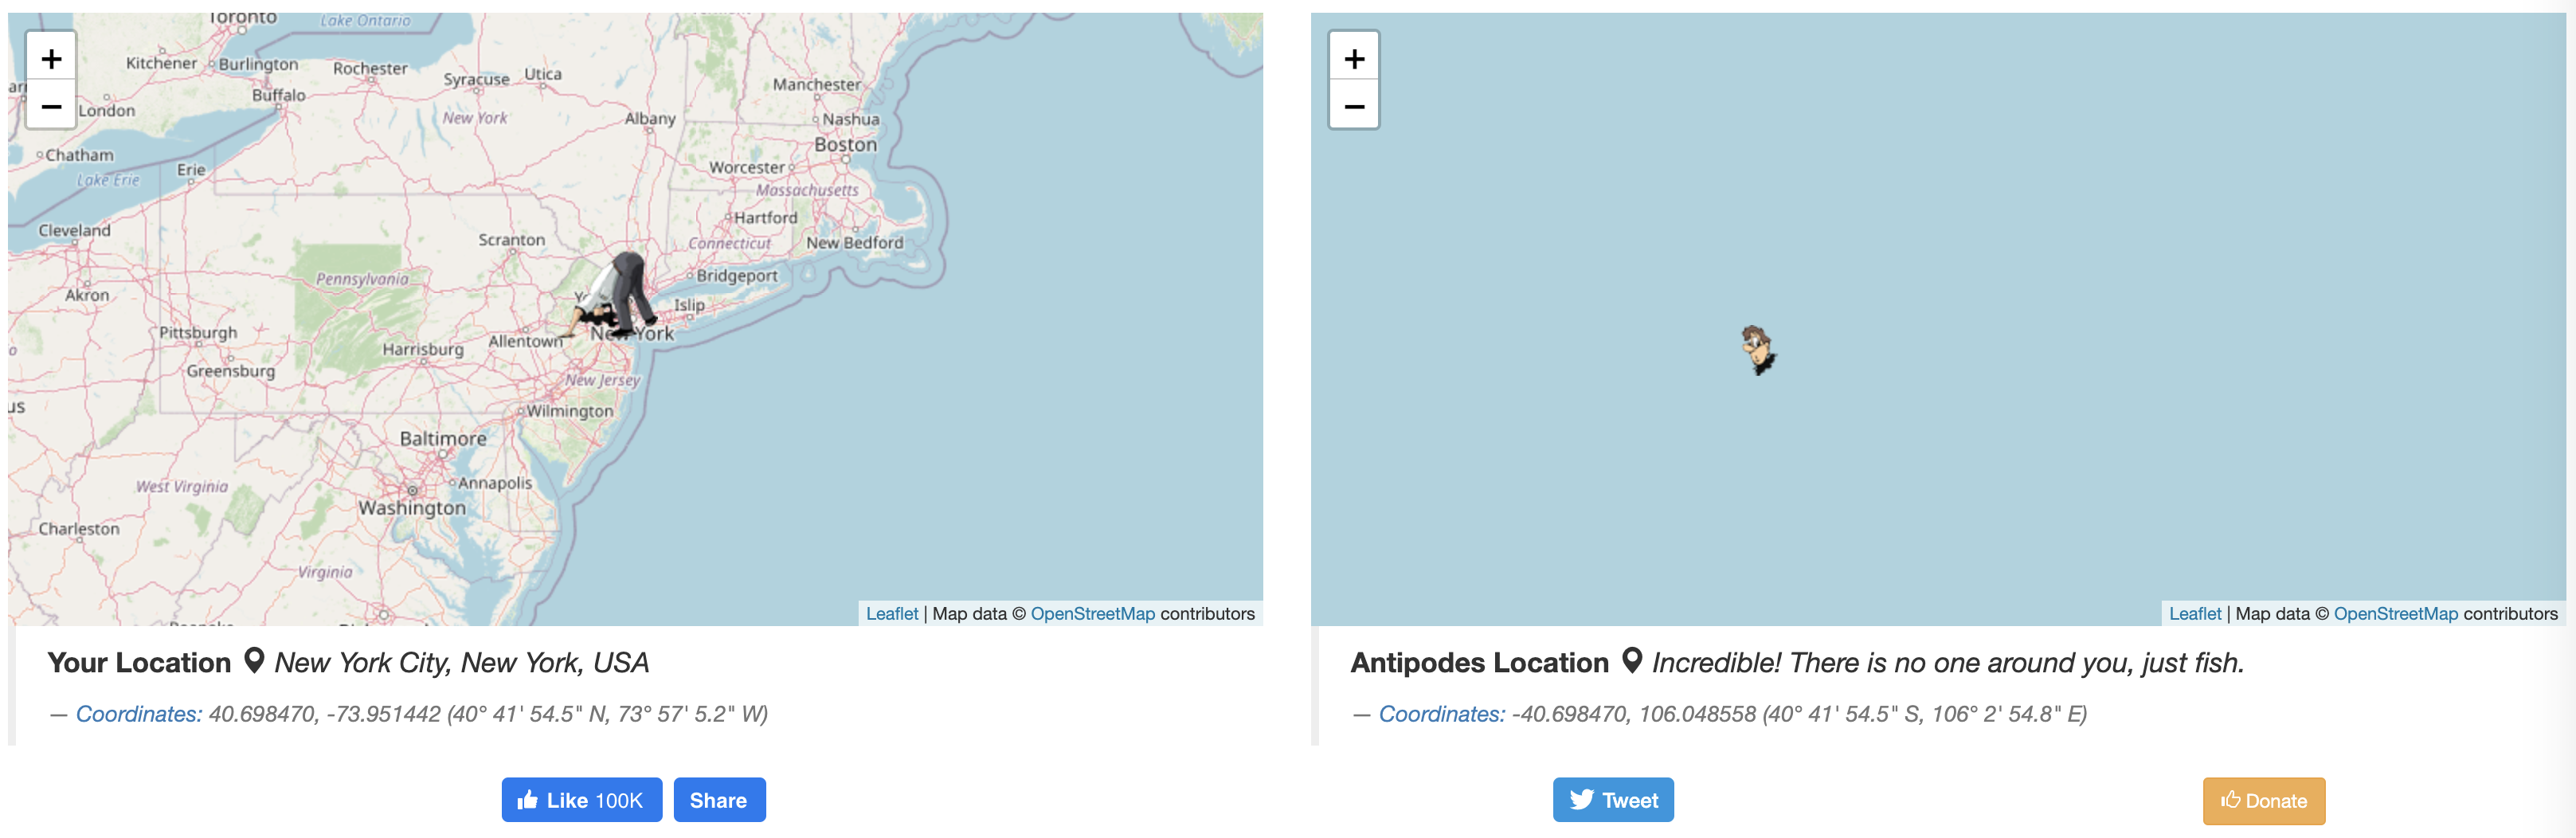Click the digging man marker on New York
Image resolution: width=2576 pixels, height=838 pixels.
(x=619, y=295)
